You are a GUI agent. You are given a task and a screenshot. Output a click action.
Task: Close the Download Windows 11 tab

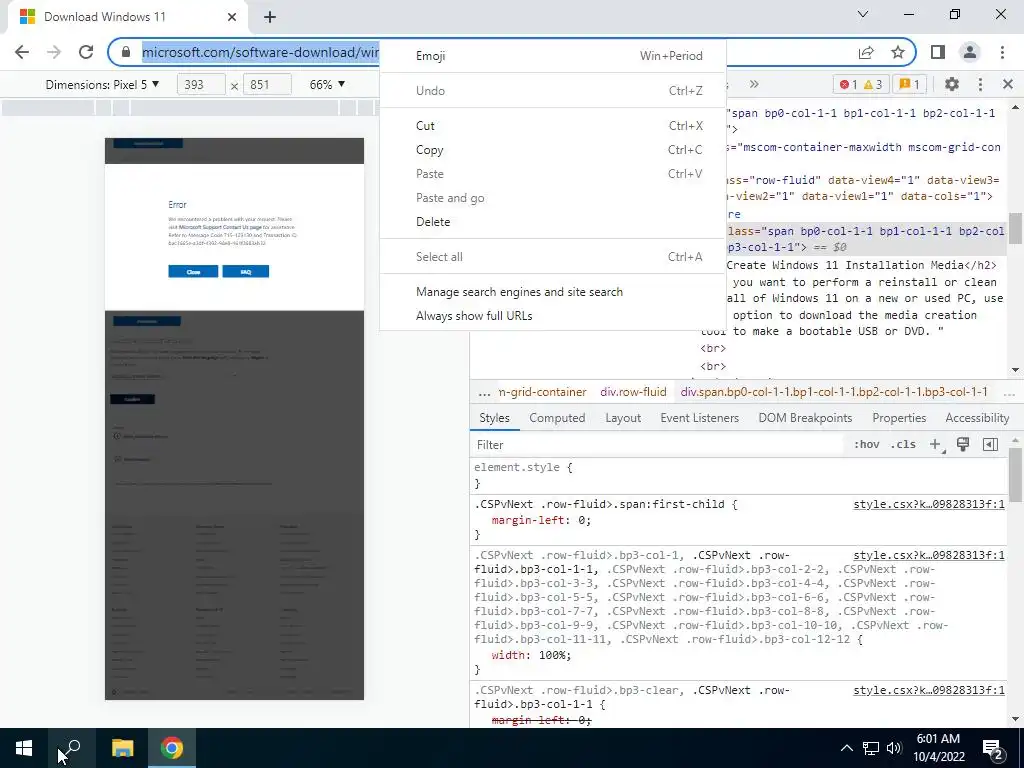(232, 17)
